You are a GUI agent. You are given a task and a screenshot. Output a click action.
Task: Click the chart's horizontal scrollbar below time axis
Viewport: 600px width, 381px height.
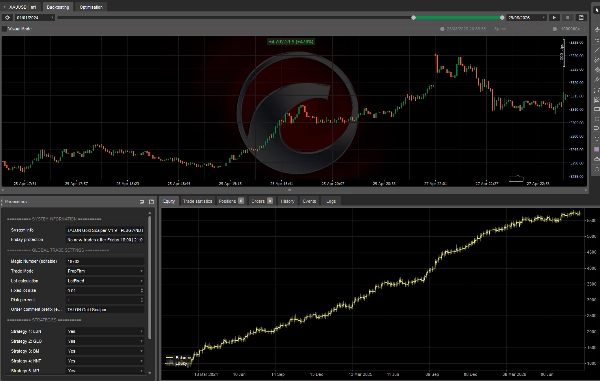295,190
